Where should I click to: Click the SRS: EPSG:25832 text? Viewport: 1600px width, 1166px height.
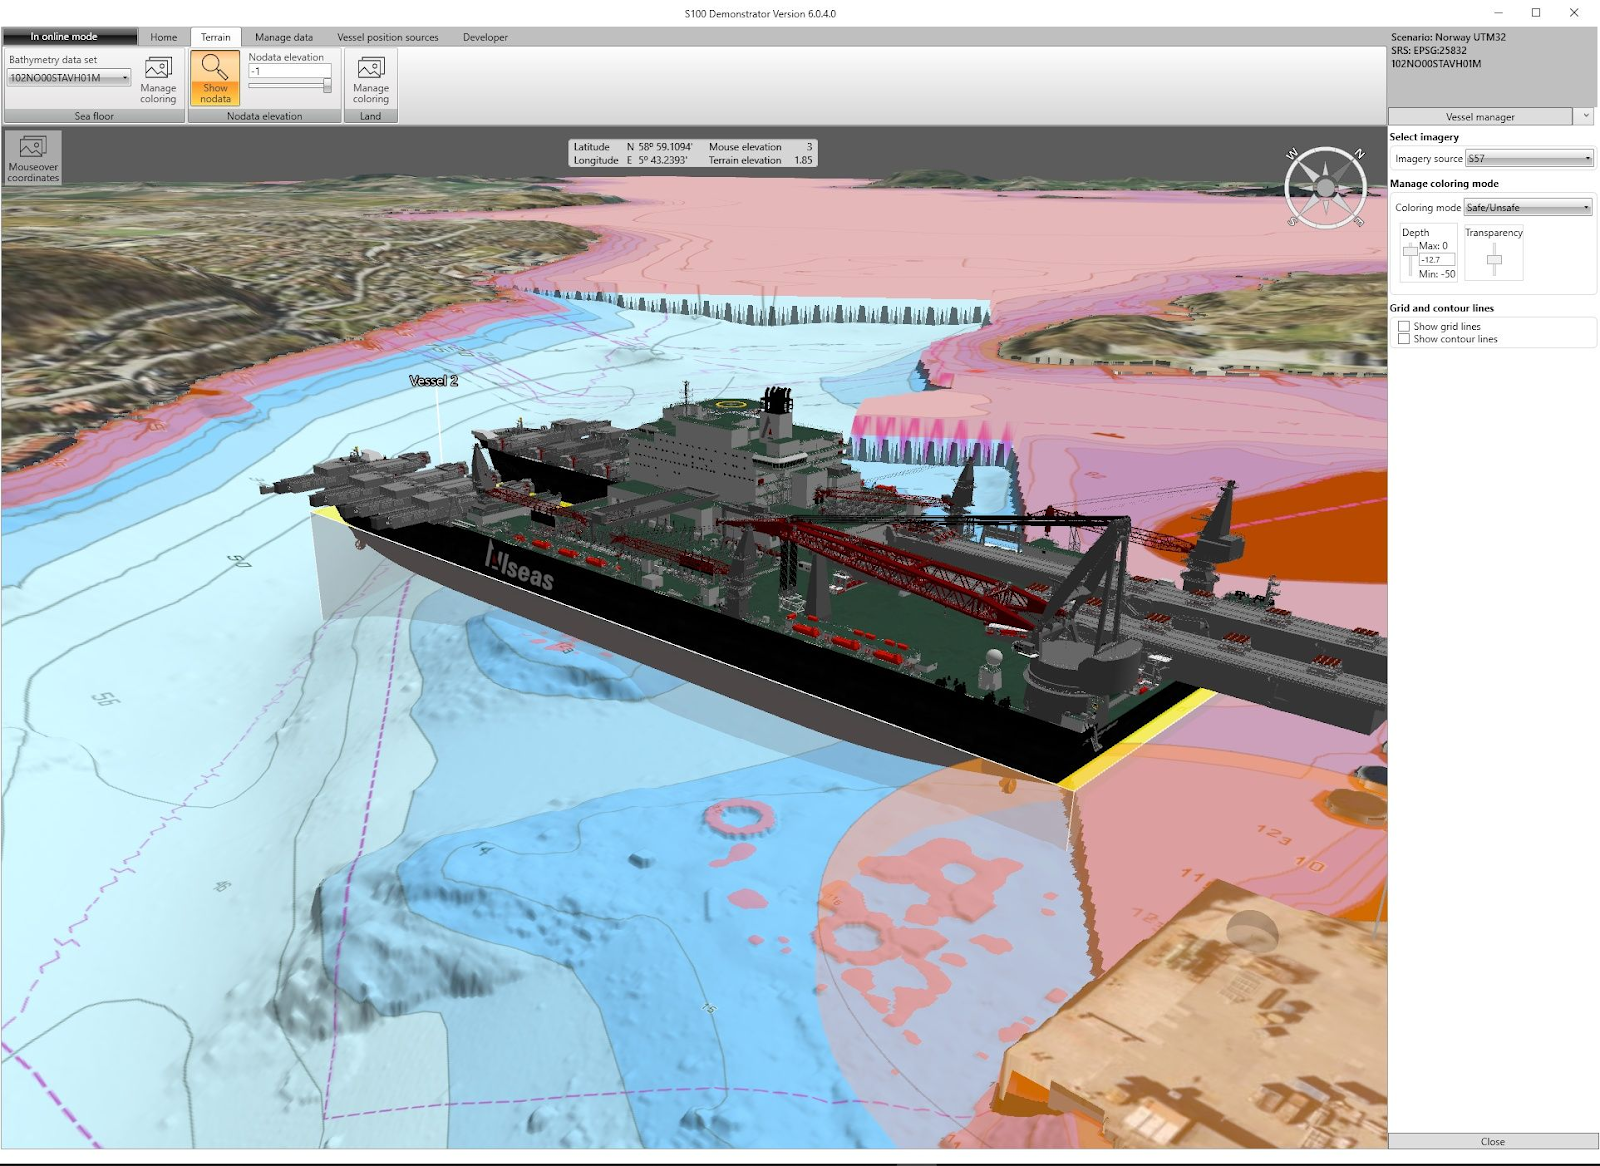click(1428, 50)
